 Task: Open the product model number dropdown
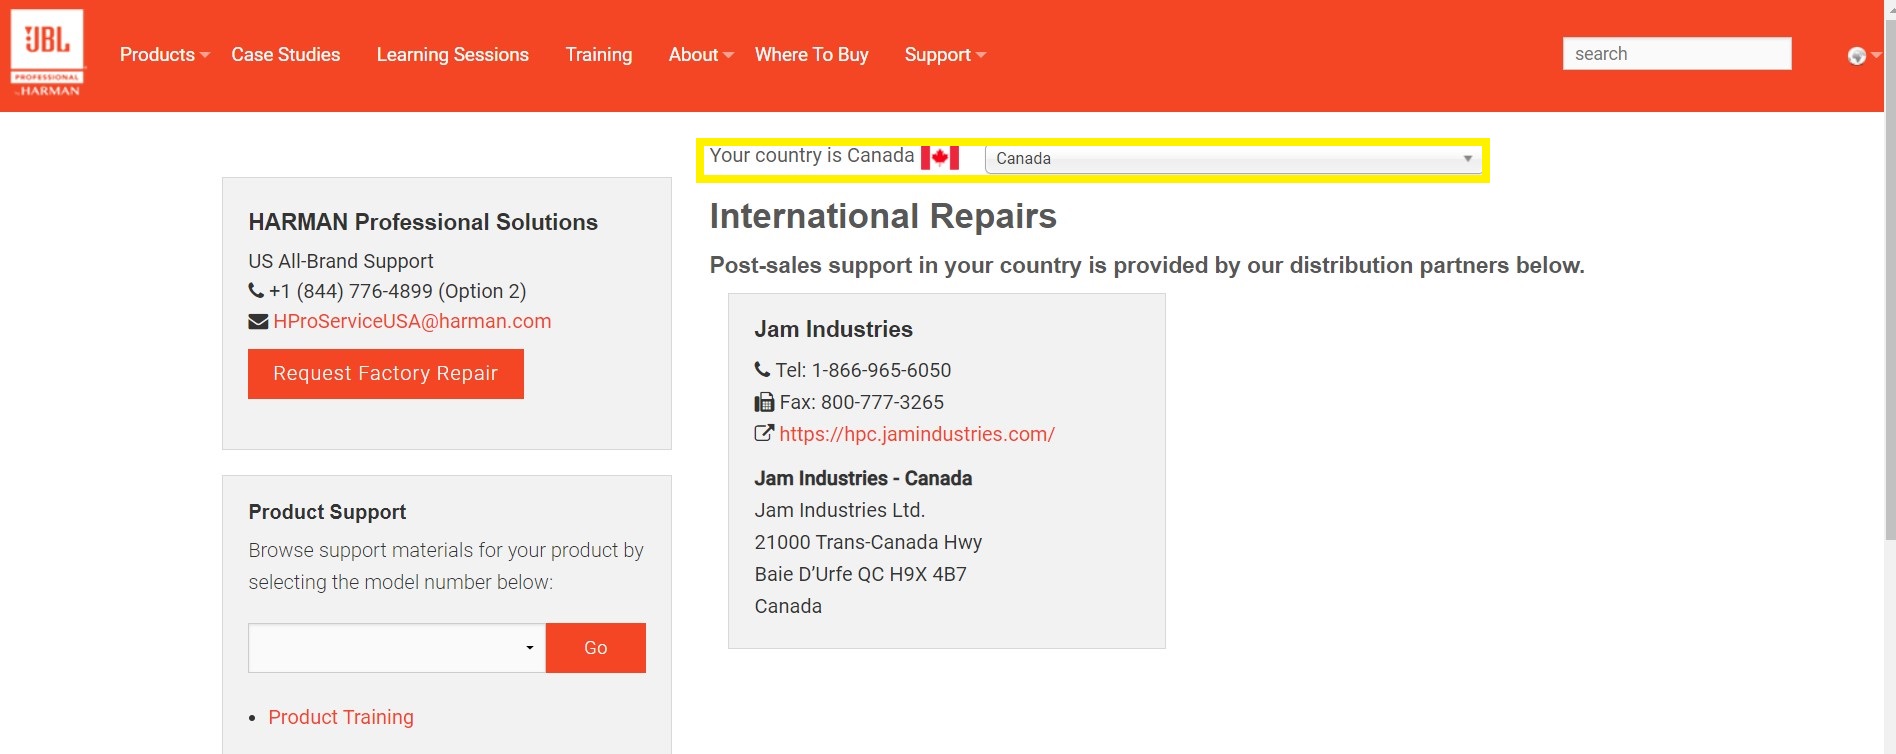point(397,648)
